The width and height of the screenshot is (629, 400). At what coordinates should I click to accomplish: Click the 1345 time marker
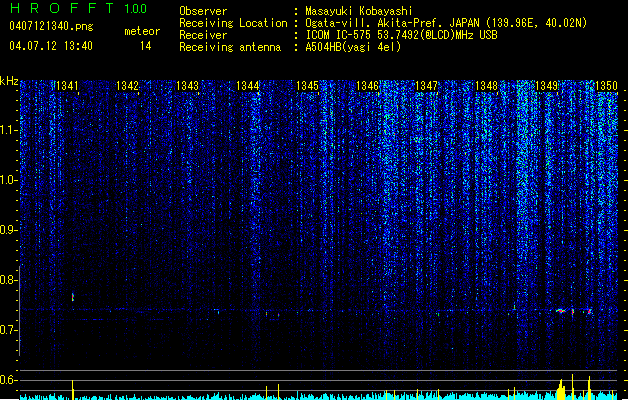(x=307, y=86)
